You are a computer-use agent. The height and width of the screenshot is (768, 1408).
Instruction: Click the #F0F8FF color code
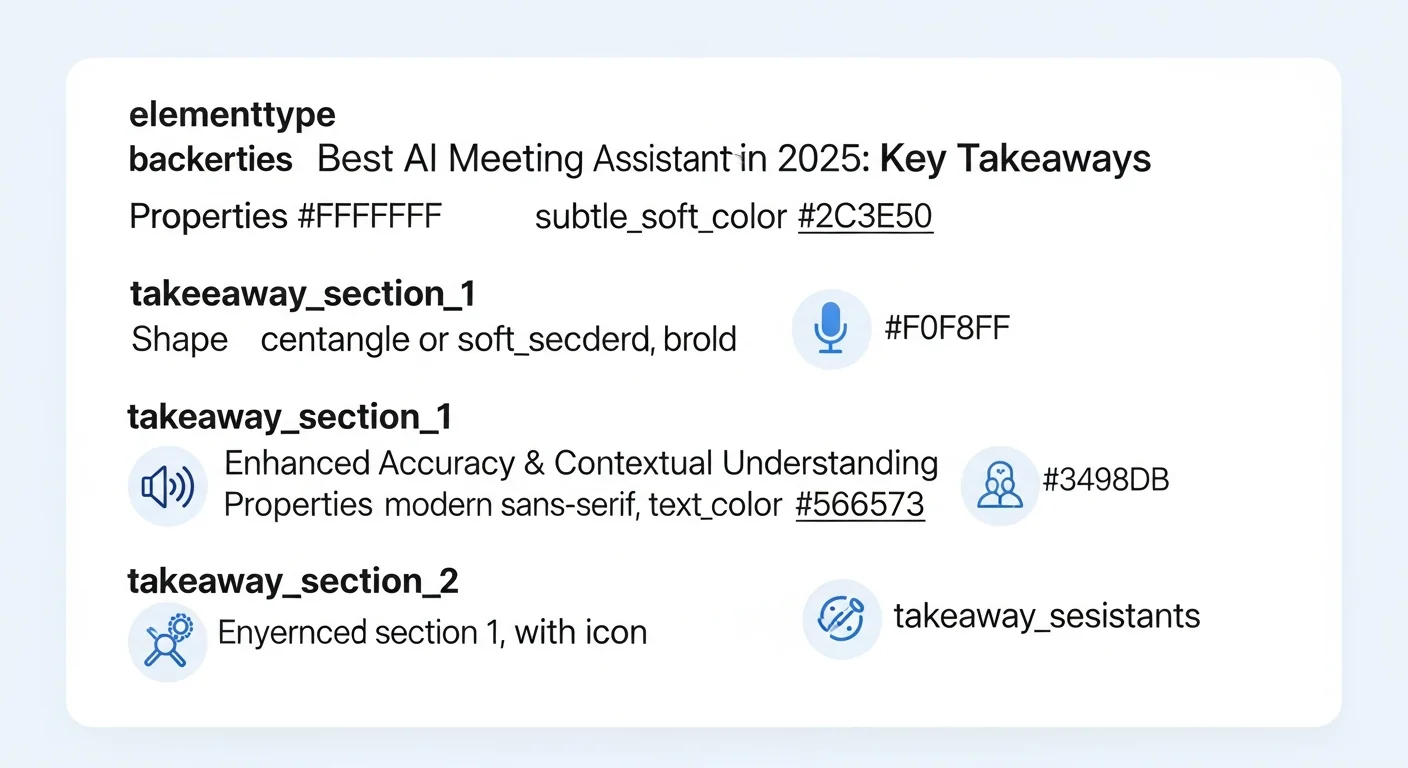coord(947,328)
